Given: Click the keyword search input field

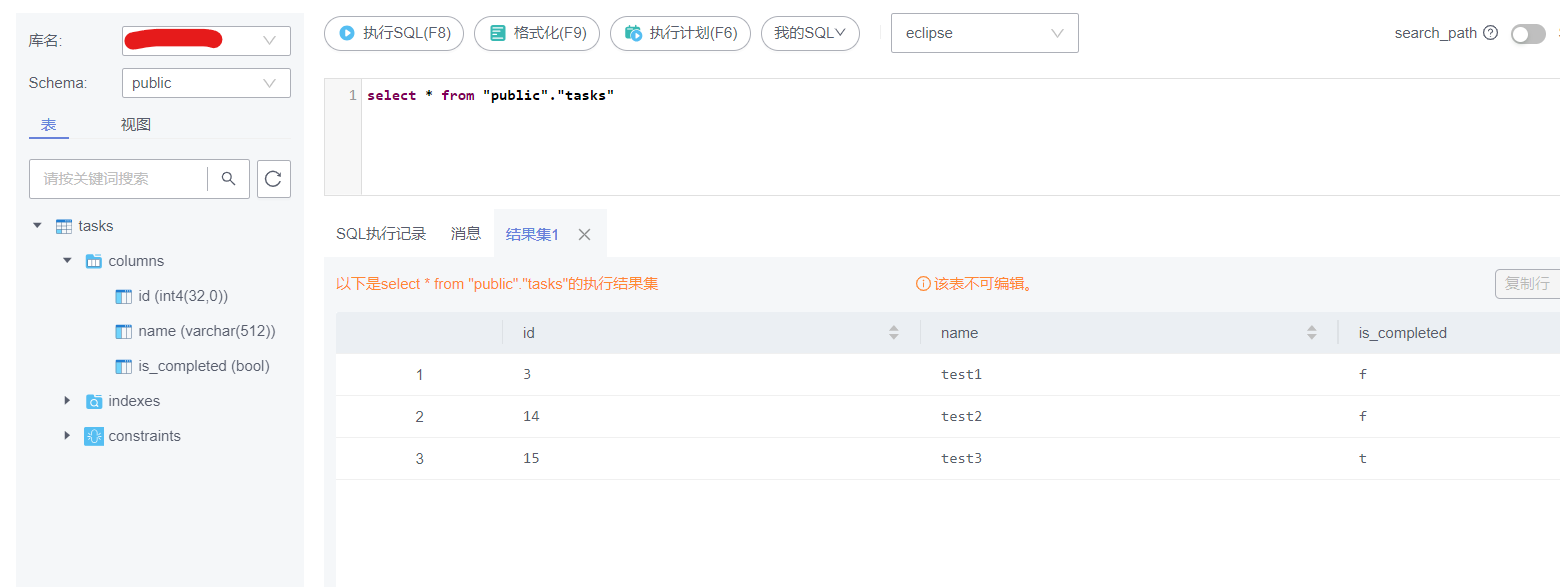Looking at the screenshot, I should 118,179.
